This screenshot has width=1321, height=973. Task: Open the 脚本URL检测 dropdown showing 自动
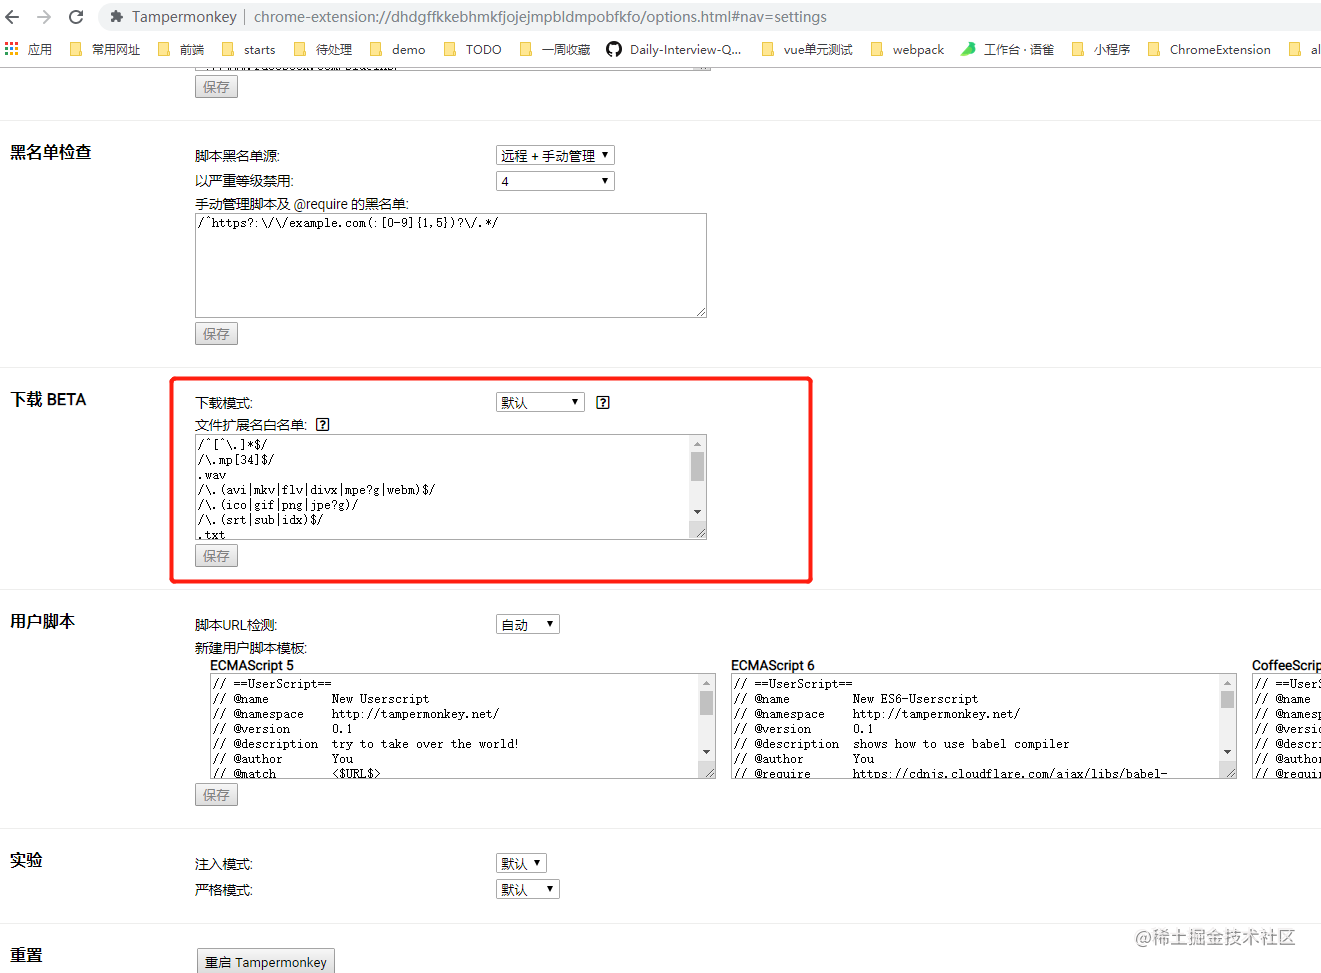pos(527,623)
